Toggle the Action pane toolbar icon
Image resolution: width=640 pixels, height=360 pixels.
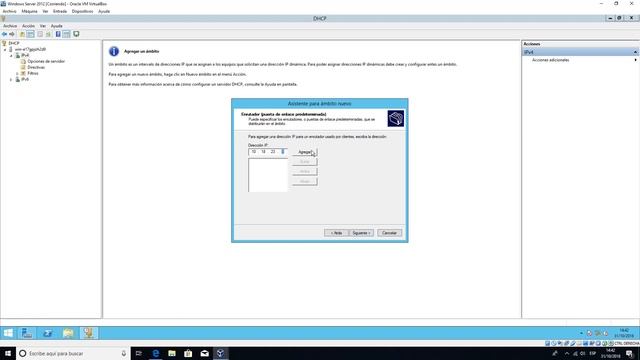tap(67, 34)
